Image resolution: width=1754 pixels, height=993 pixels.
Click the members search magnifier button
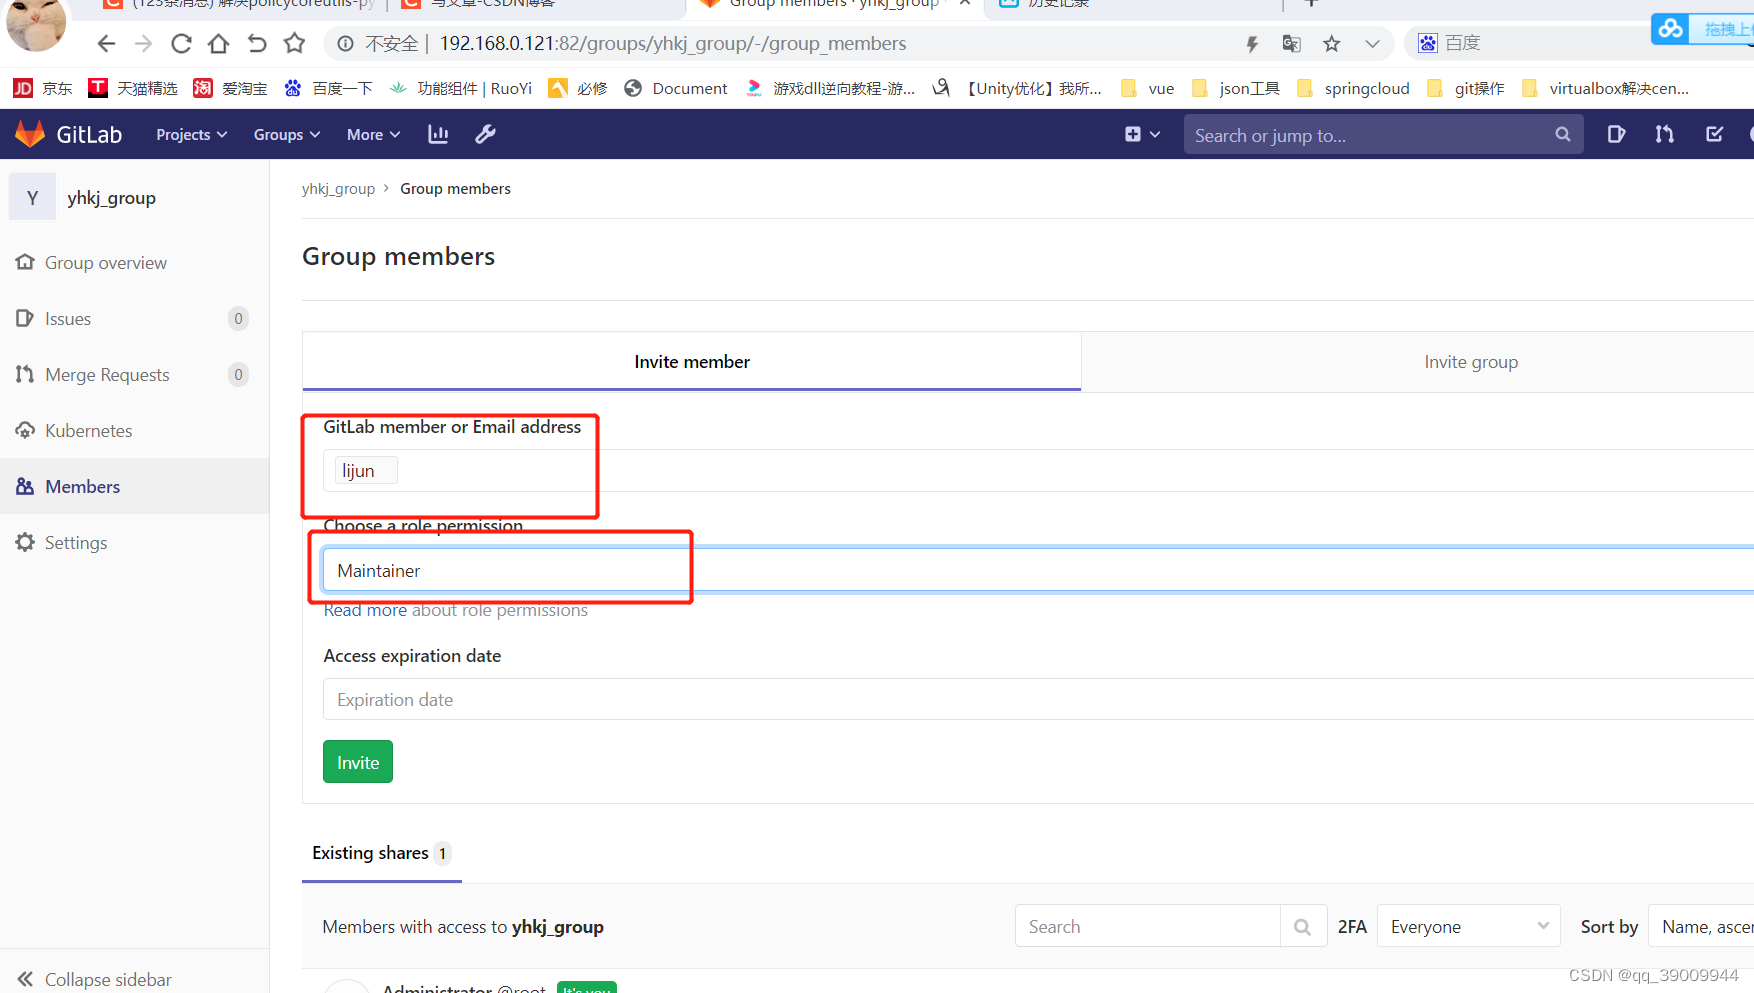point(1303,926)
